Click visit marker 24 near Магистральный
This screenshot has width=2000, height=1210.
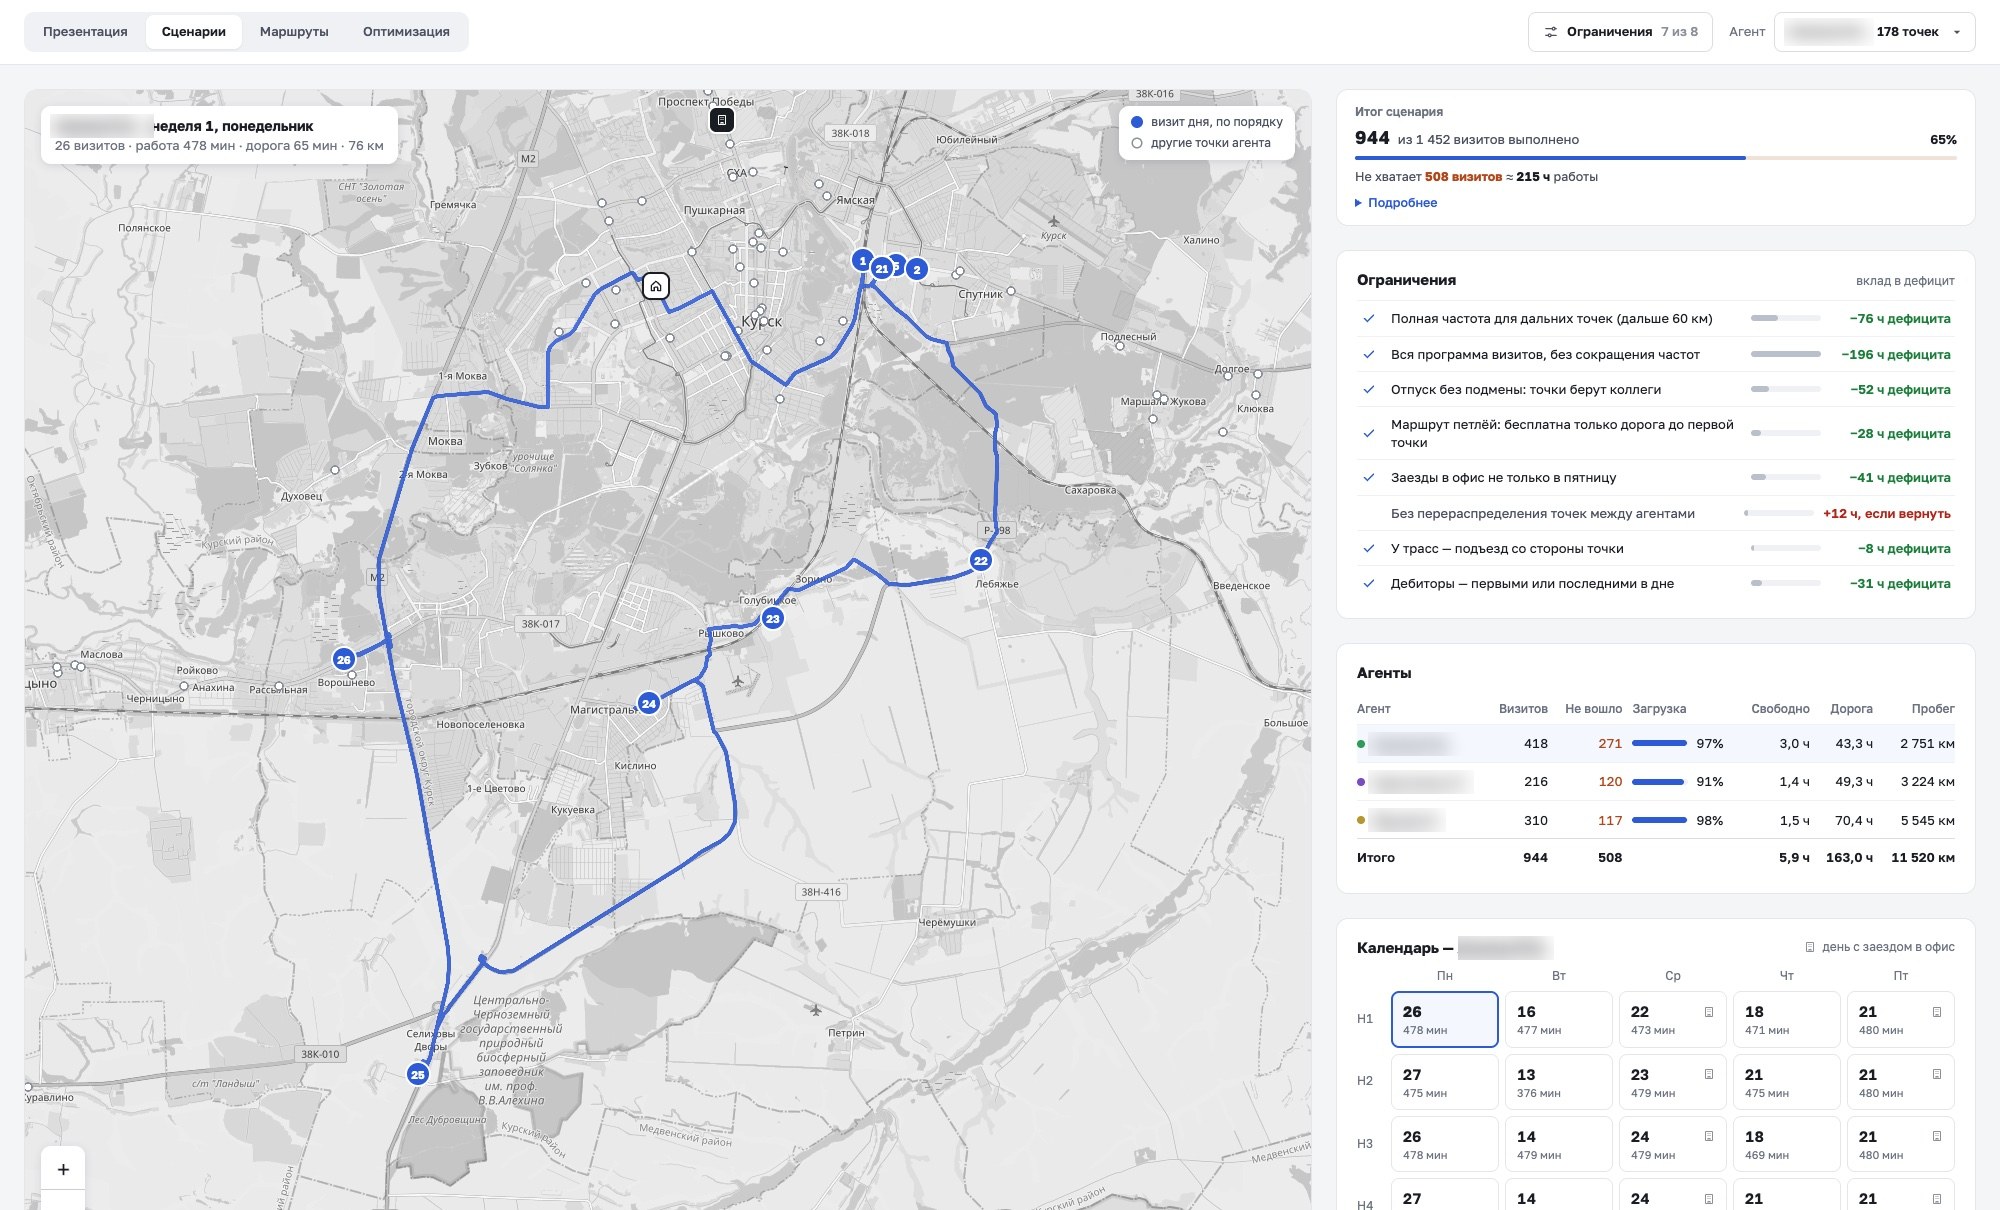[649, 703]
